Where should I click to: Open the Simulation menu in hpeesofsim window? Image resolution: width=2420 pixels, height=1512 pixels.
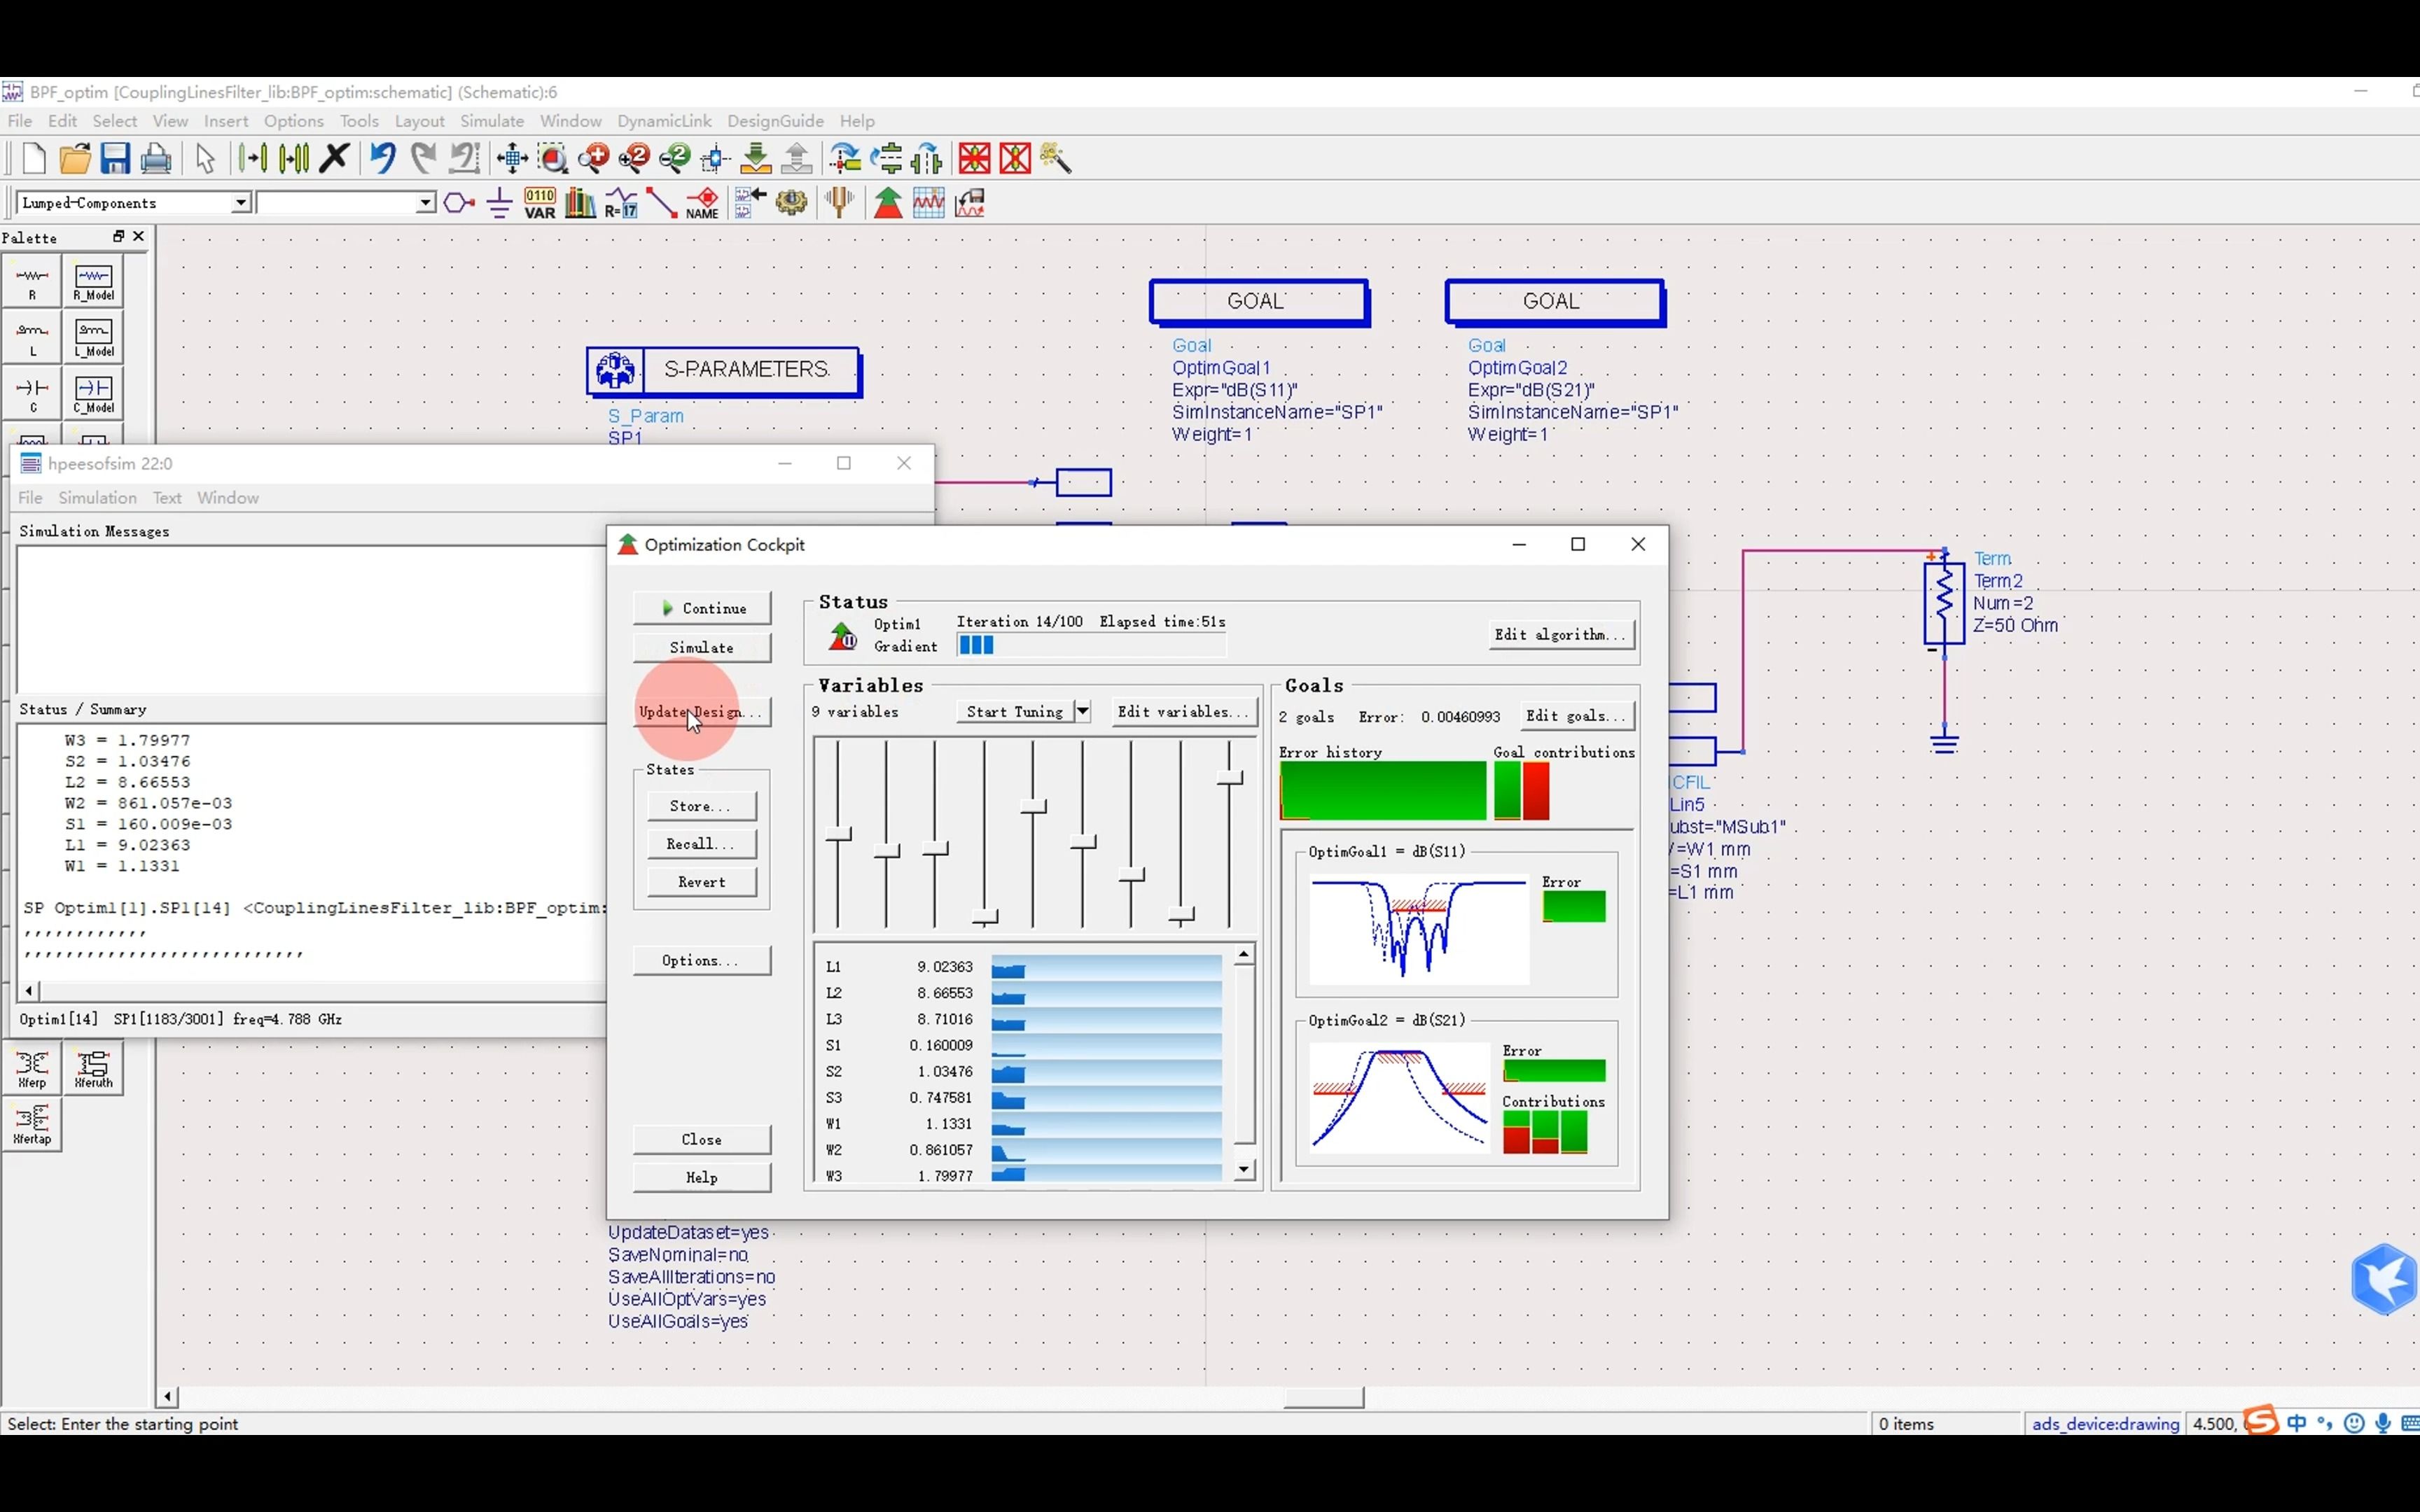(x=97, y=498)
